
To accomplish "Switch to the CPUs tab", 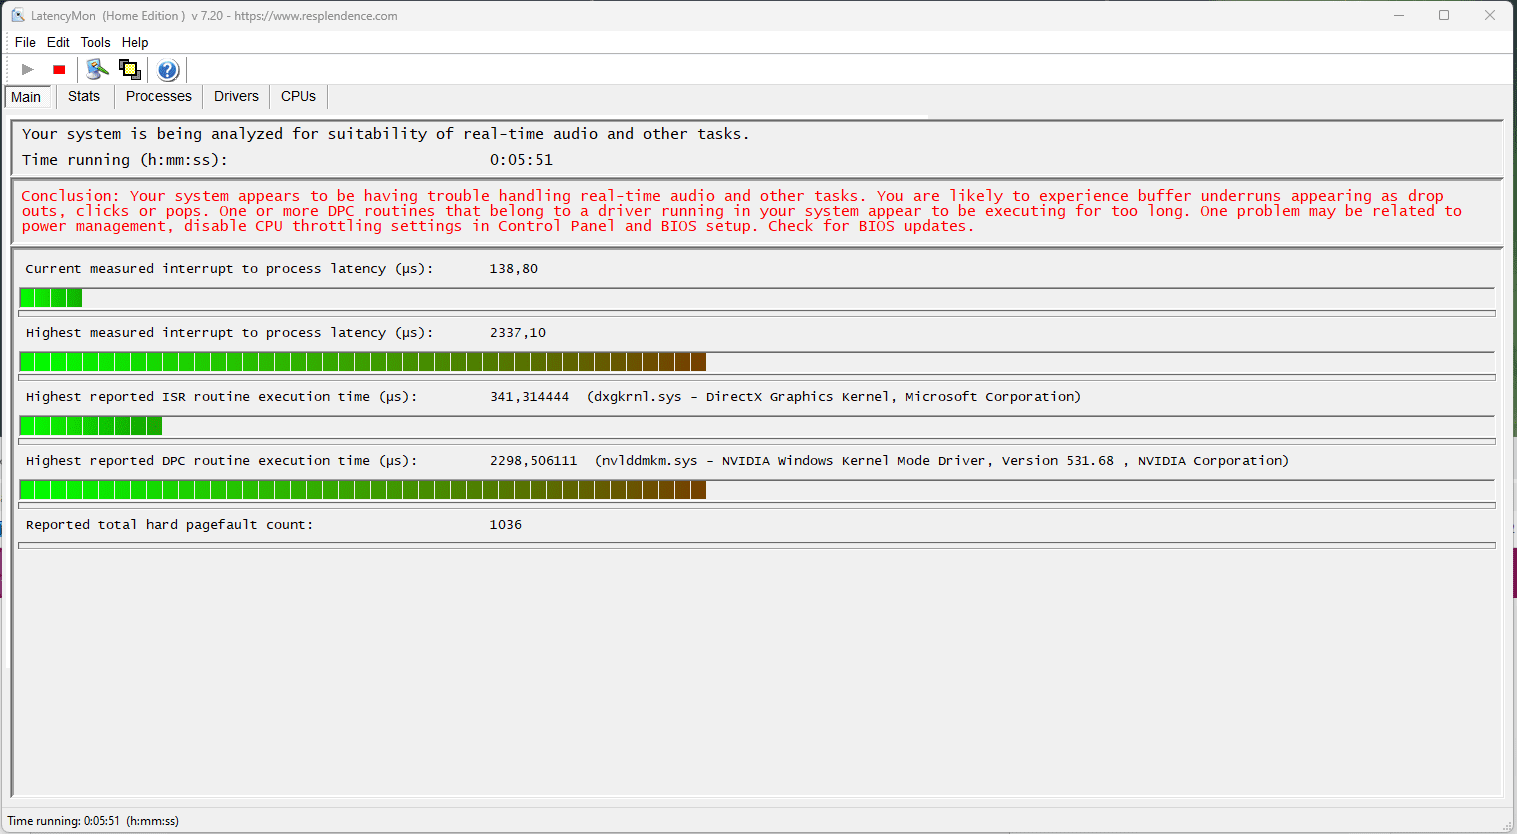I will point(298,96).
